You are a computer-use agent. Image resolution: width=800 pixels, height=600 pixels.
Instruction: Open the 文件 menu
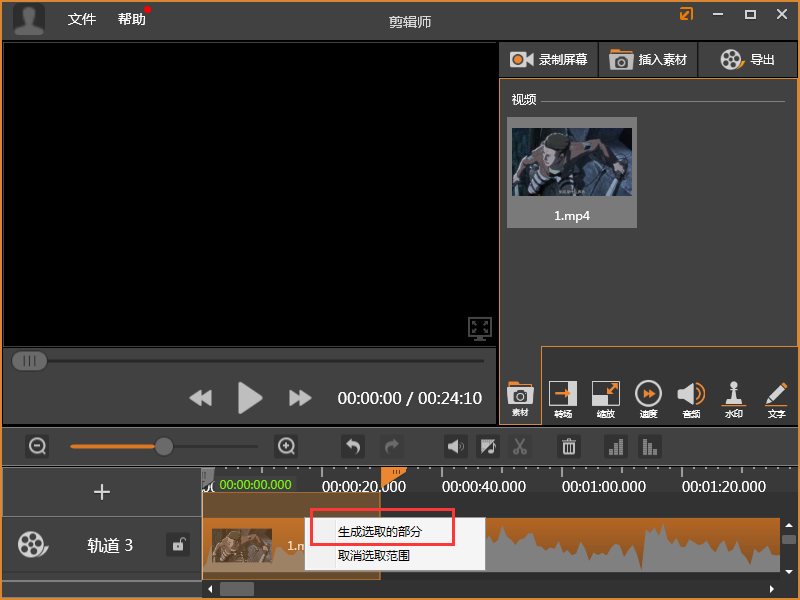pyautogui.click(x=81, y=20)
